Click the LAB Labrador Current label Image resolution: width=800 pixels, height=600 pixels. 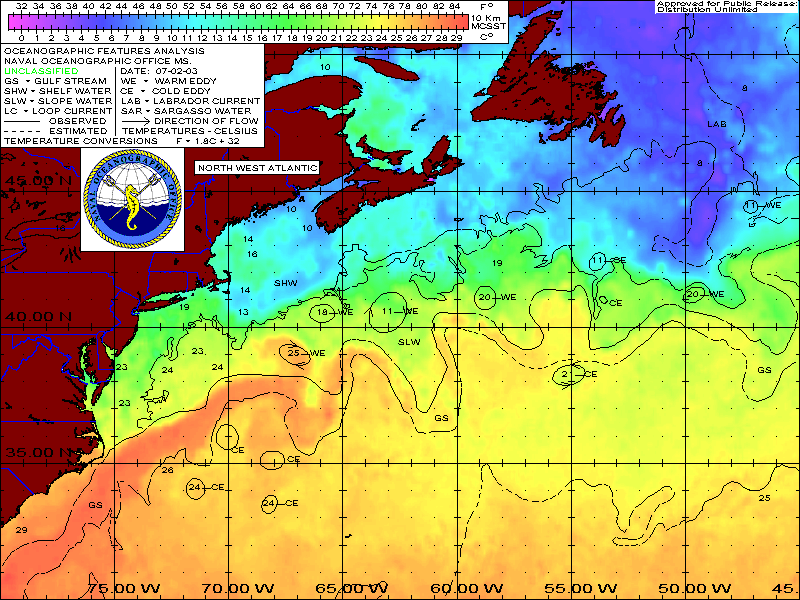716,124
